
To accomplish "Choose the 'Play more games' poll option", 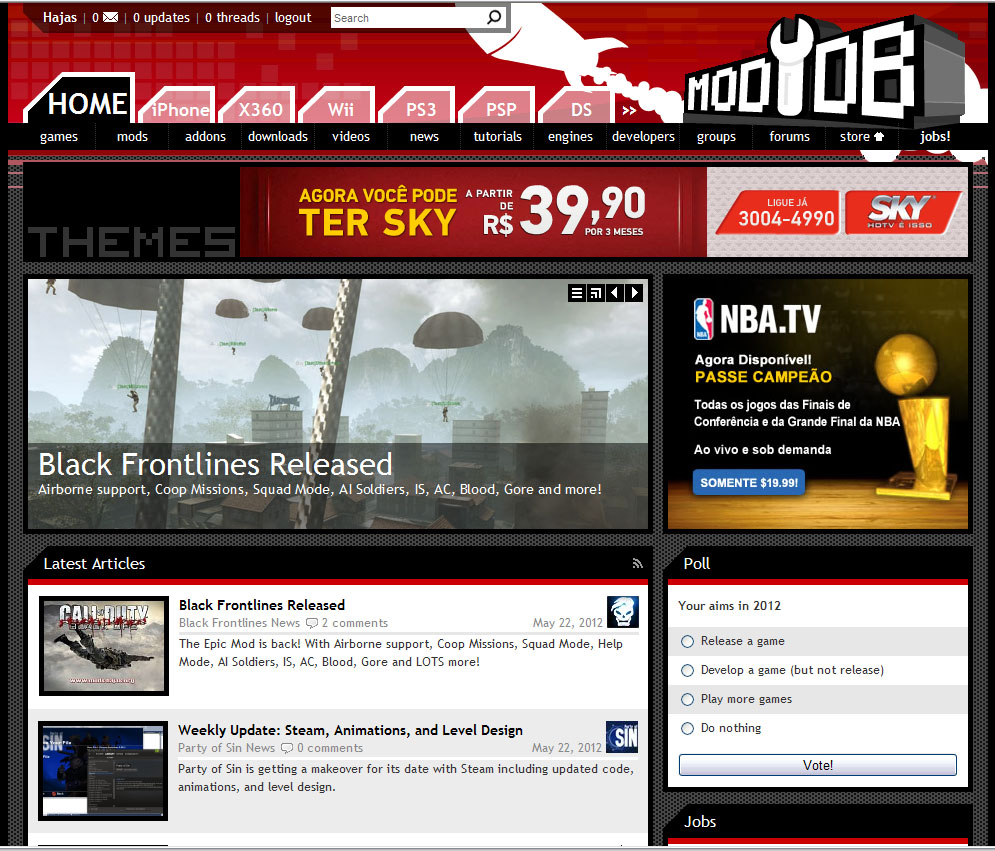I will pos(687,700).
